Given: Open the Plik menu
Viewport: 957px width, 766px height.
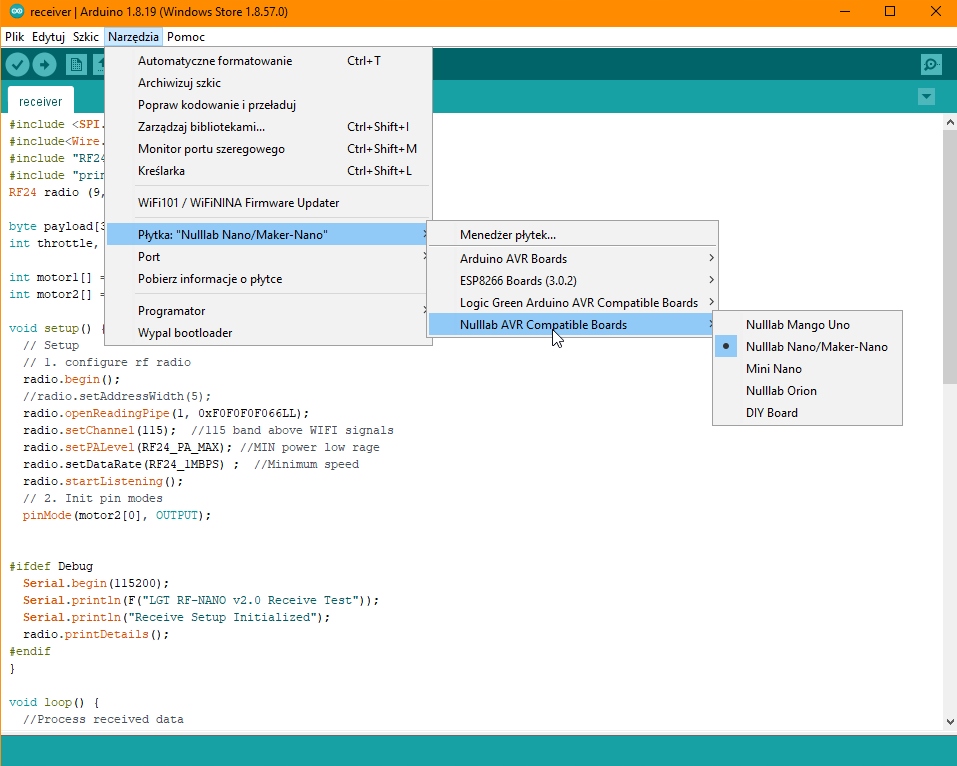Looking at the screenshot, I should [x=14, y=37].
